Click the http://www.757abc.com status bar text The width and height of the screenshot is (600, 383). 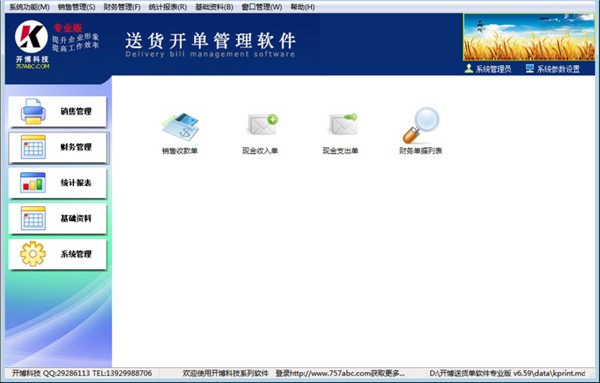pos(331,373)
